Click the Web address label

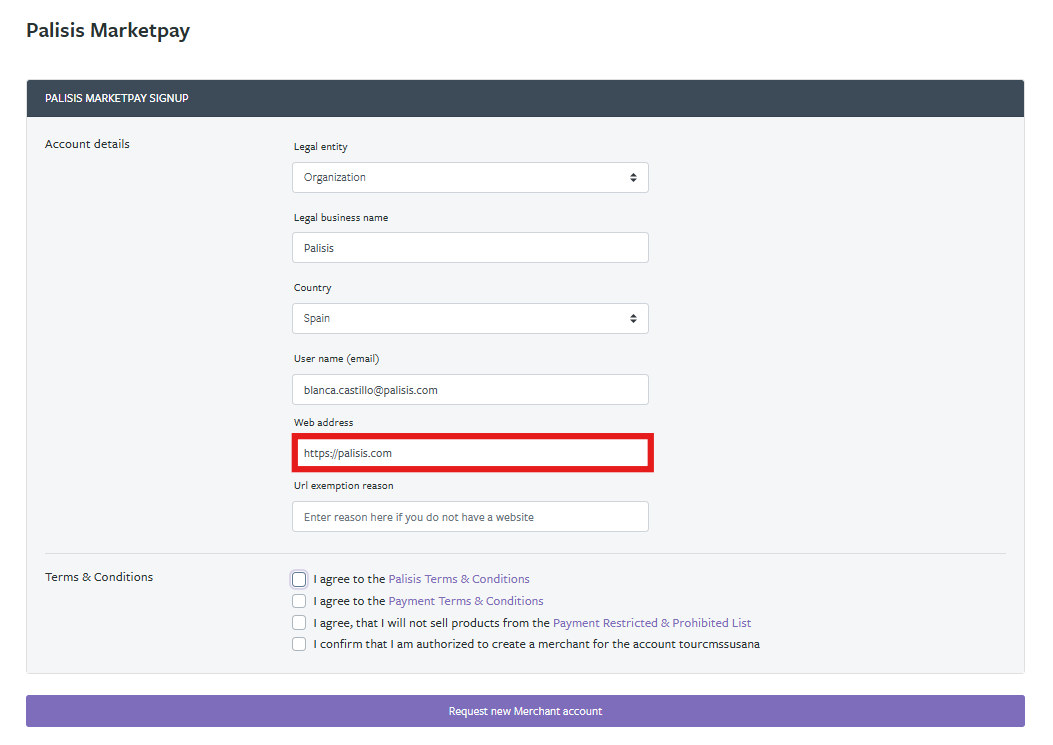(x=323, y=423)
